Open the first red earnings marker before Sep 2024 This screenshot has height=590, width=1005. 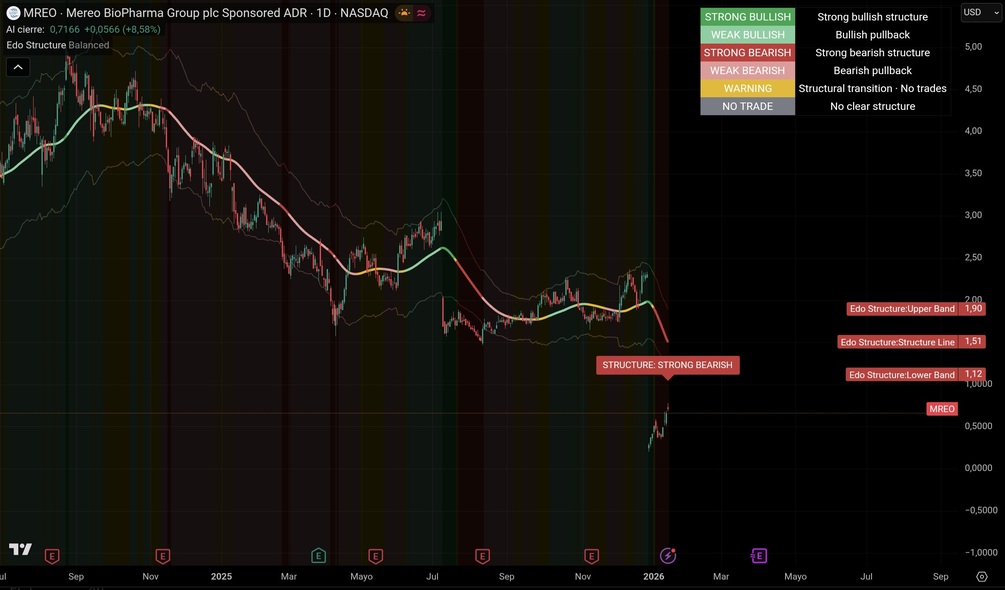tap(52, 555)
